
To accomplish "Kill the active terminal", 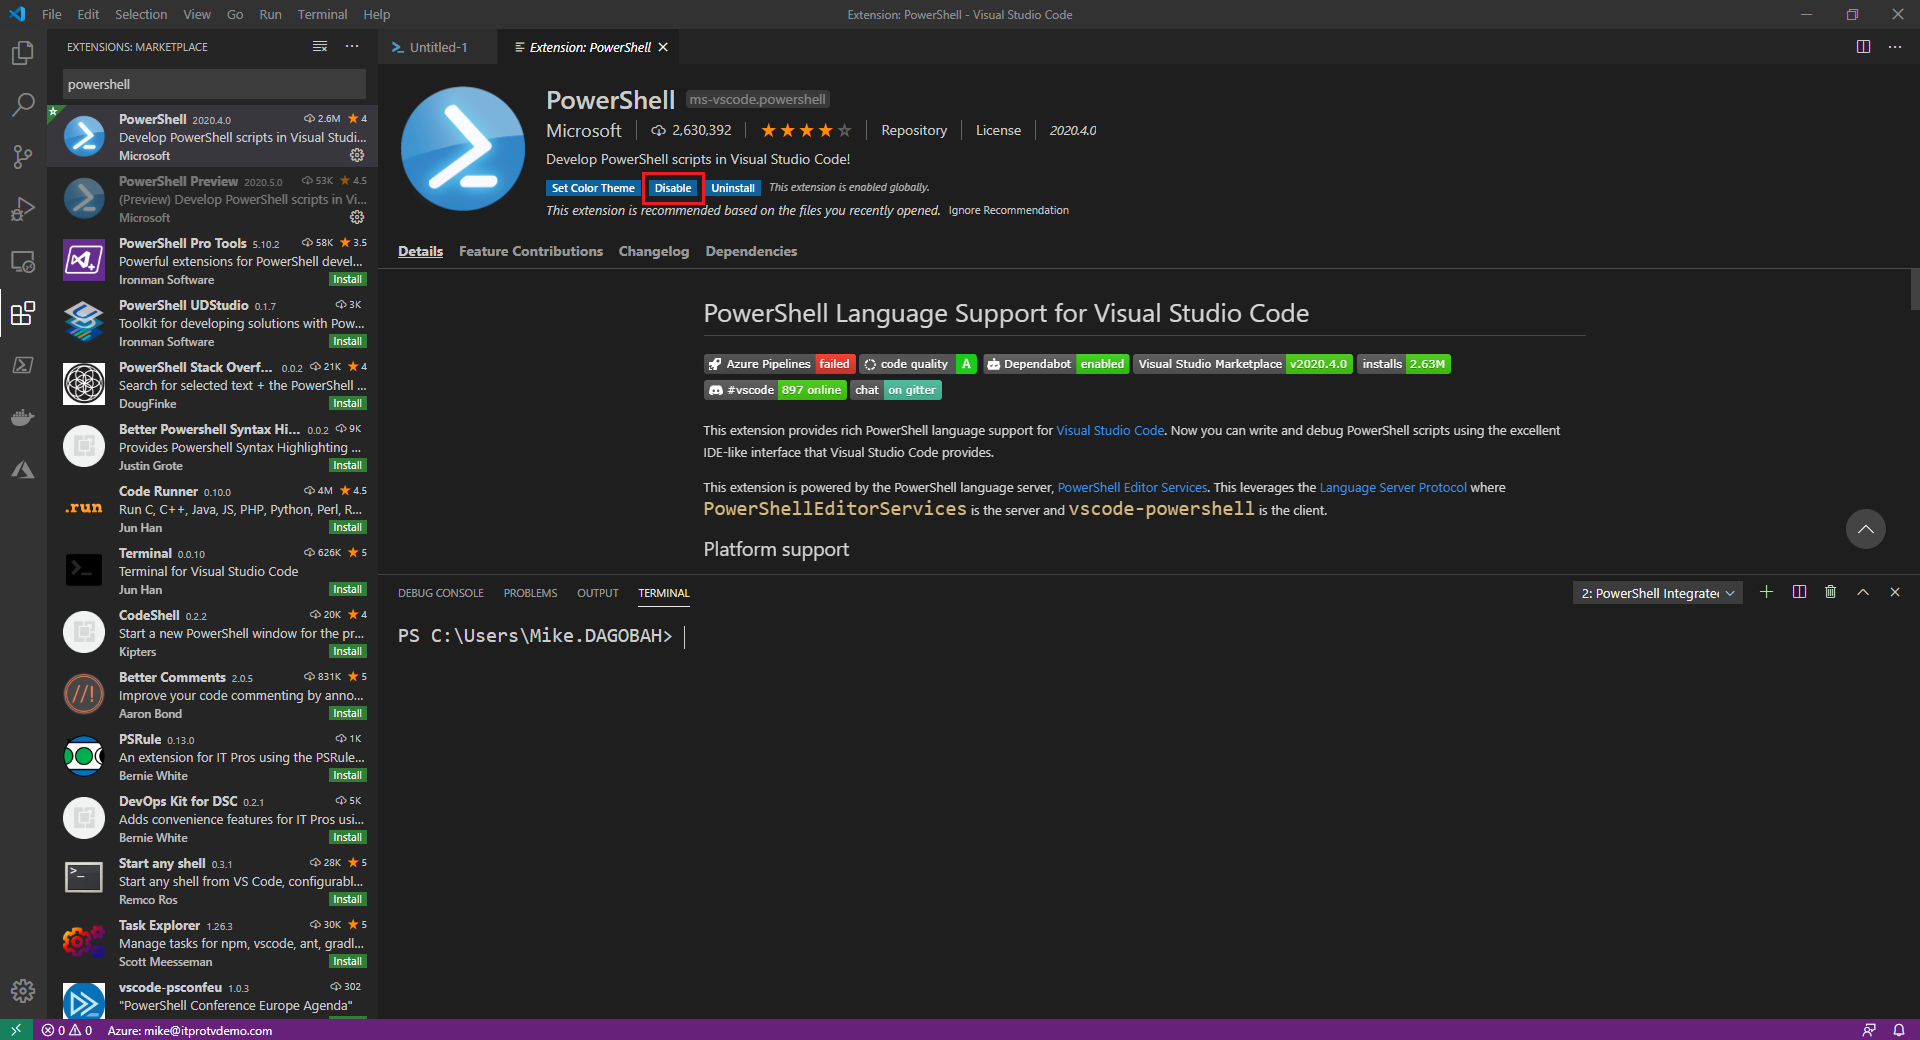I will [1831, 592].
